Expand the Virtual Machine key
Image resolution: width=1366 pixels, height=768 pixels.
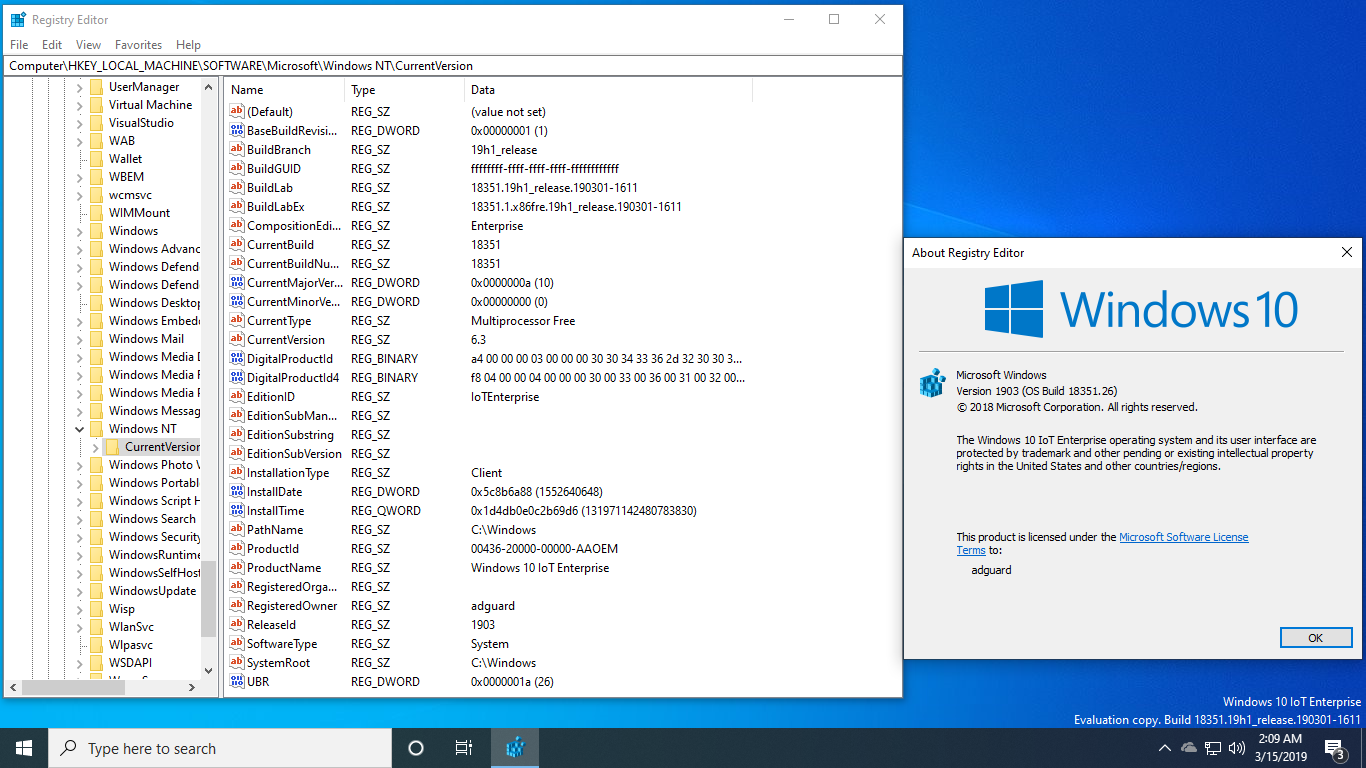point(80,105)
